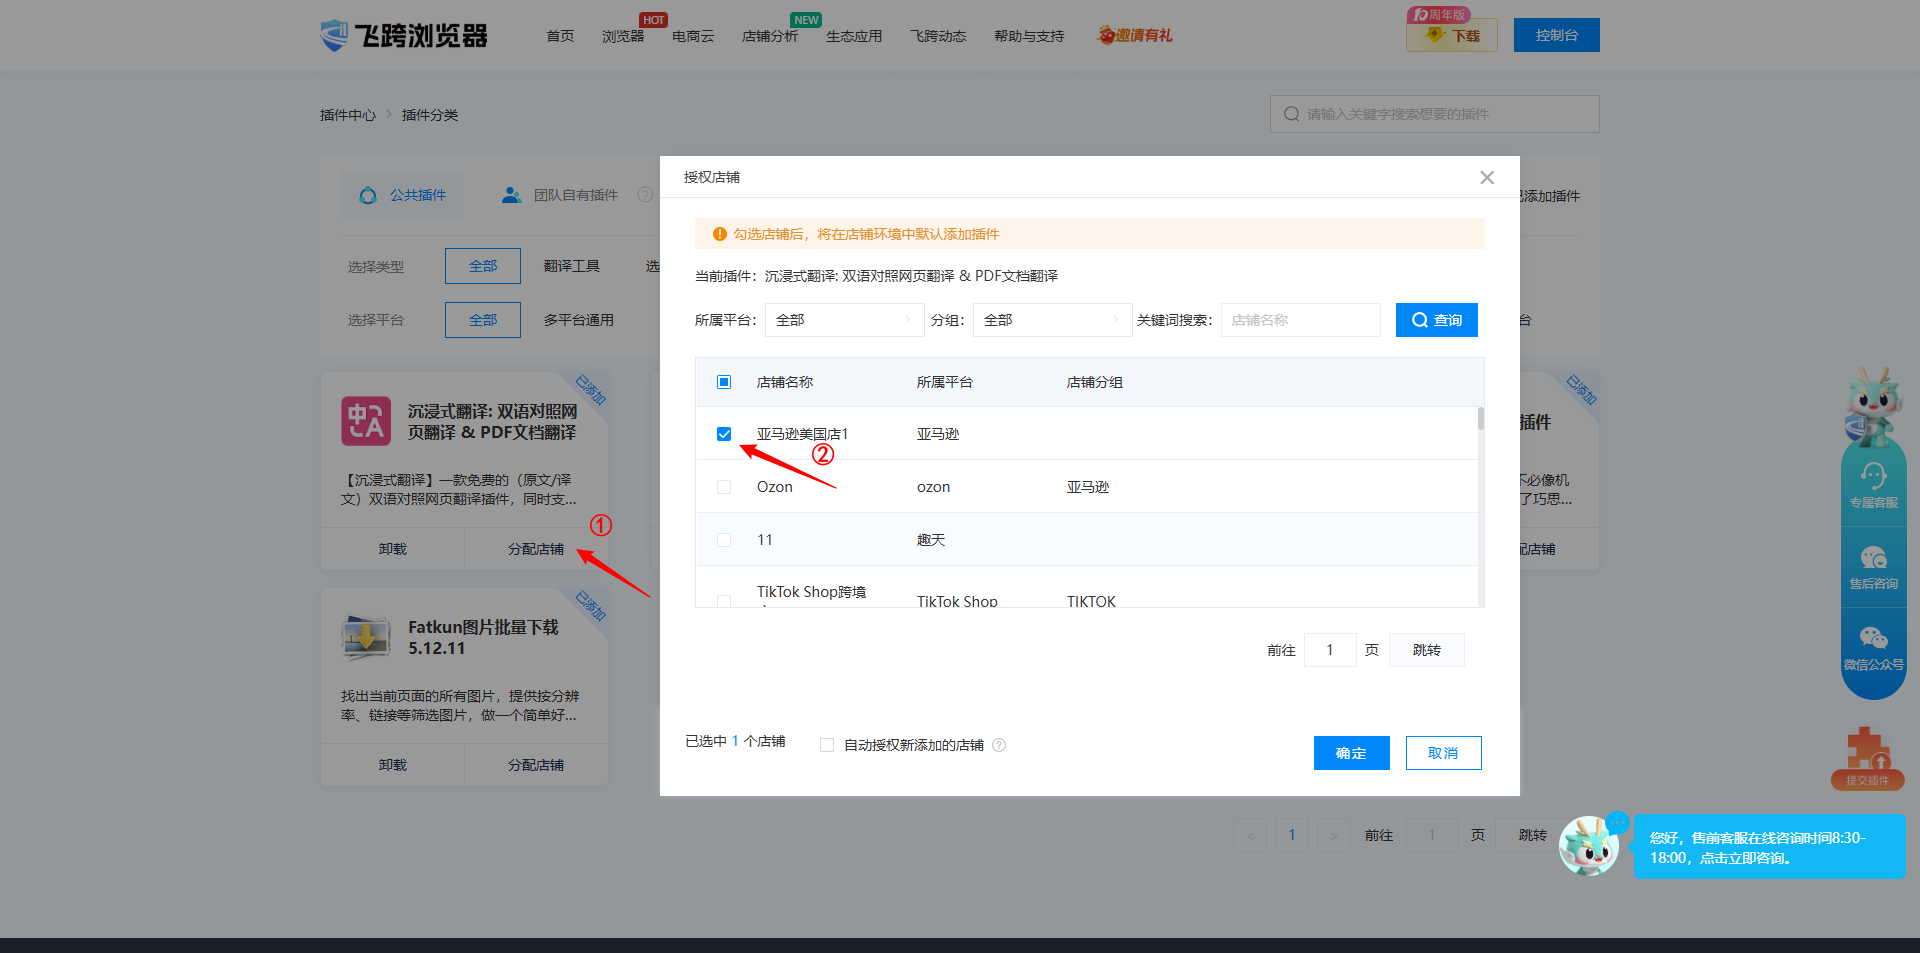1920x953 pixels.
Task: Check the Ozon store checkbox
Action: click(x=724, y=487)
